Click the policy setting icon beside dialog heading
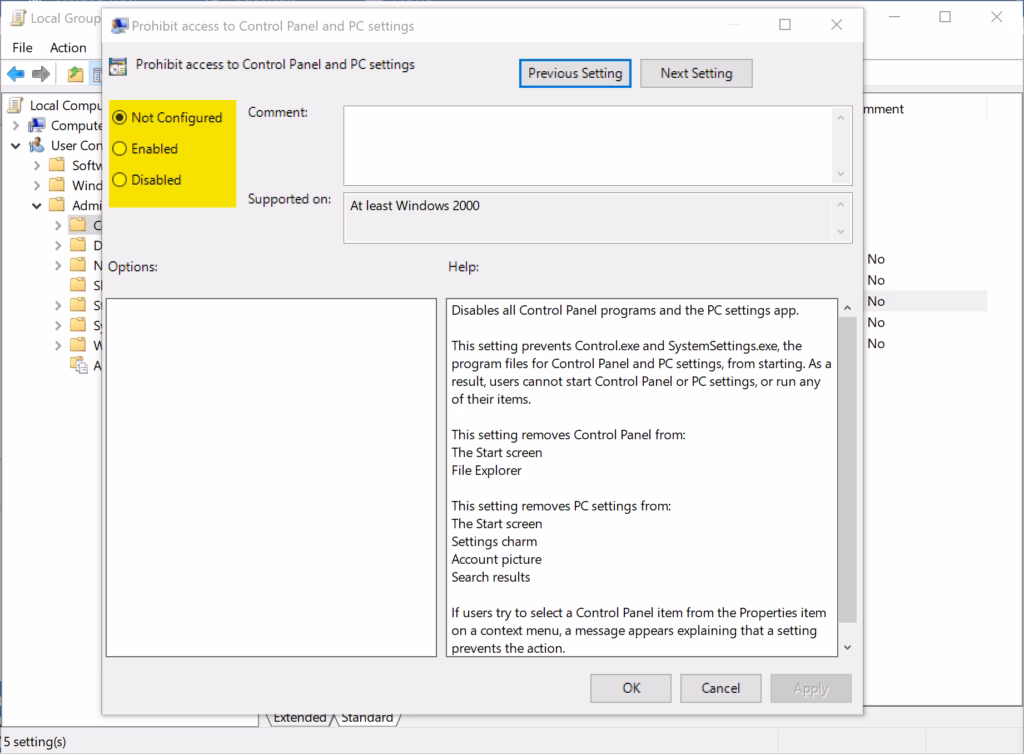This screenshot has width=1024, height=754. [x=118, y=66]
